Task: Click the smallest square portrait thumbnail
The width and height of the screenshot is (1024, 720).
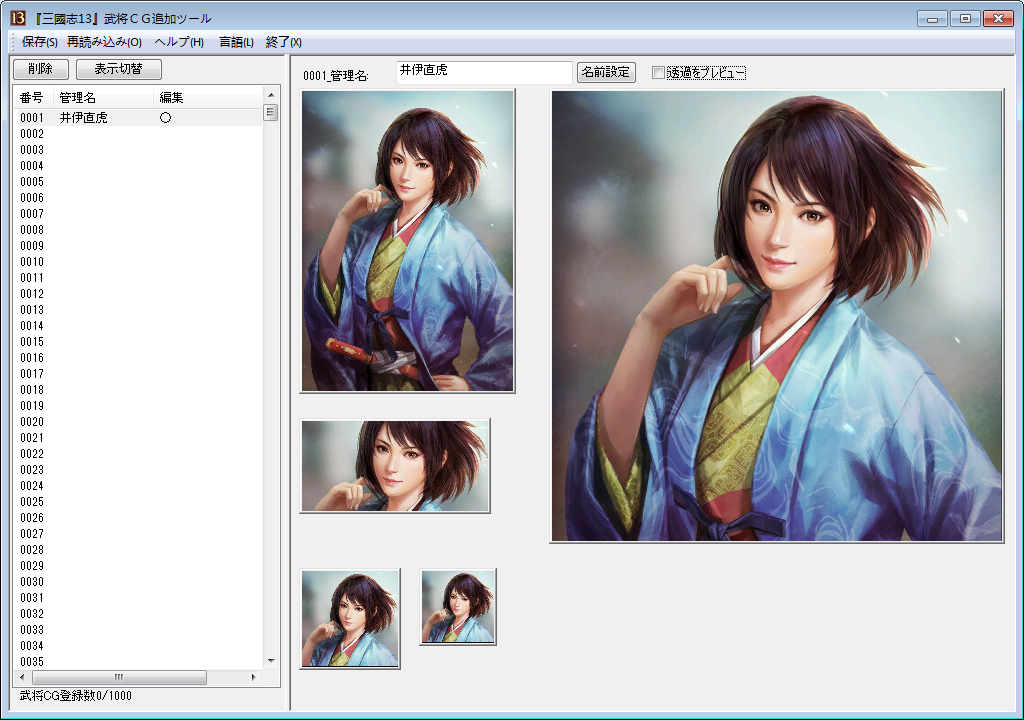Action: click(458, 607)
